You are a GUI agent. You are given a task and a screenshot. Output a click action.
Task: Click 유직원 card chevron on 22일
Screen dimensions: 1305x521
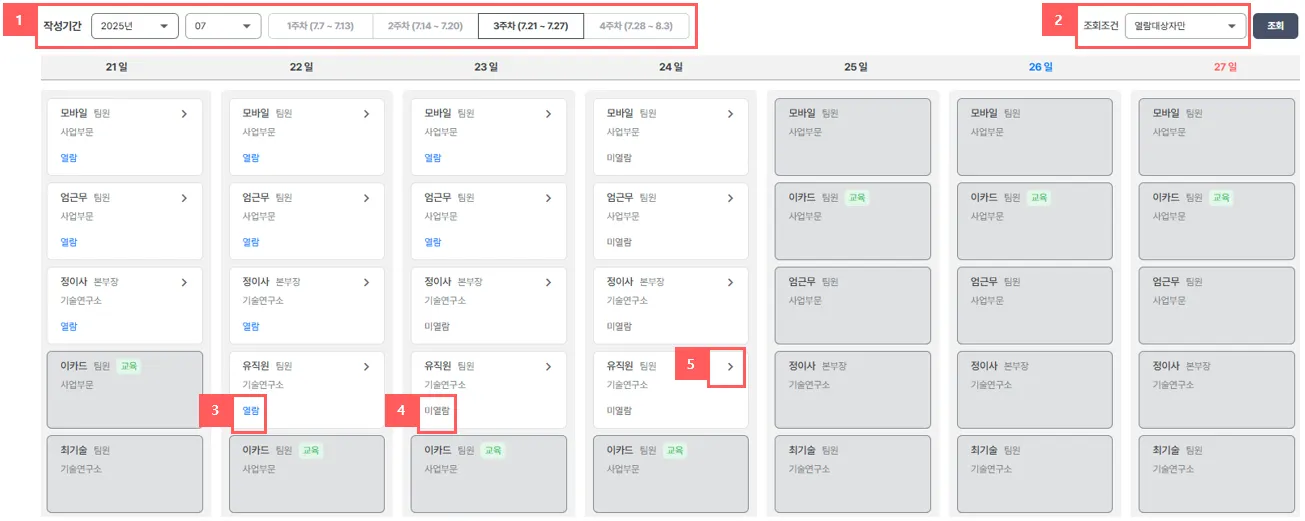pyautogui.click(x=367, y=367)
